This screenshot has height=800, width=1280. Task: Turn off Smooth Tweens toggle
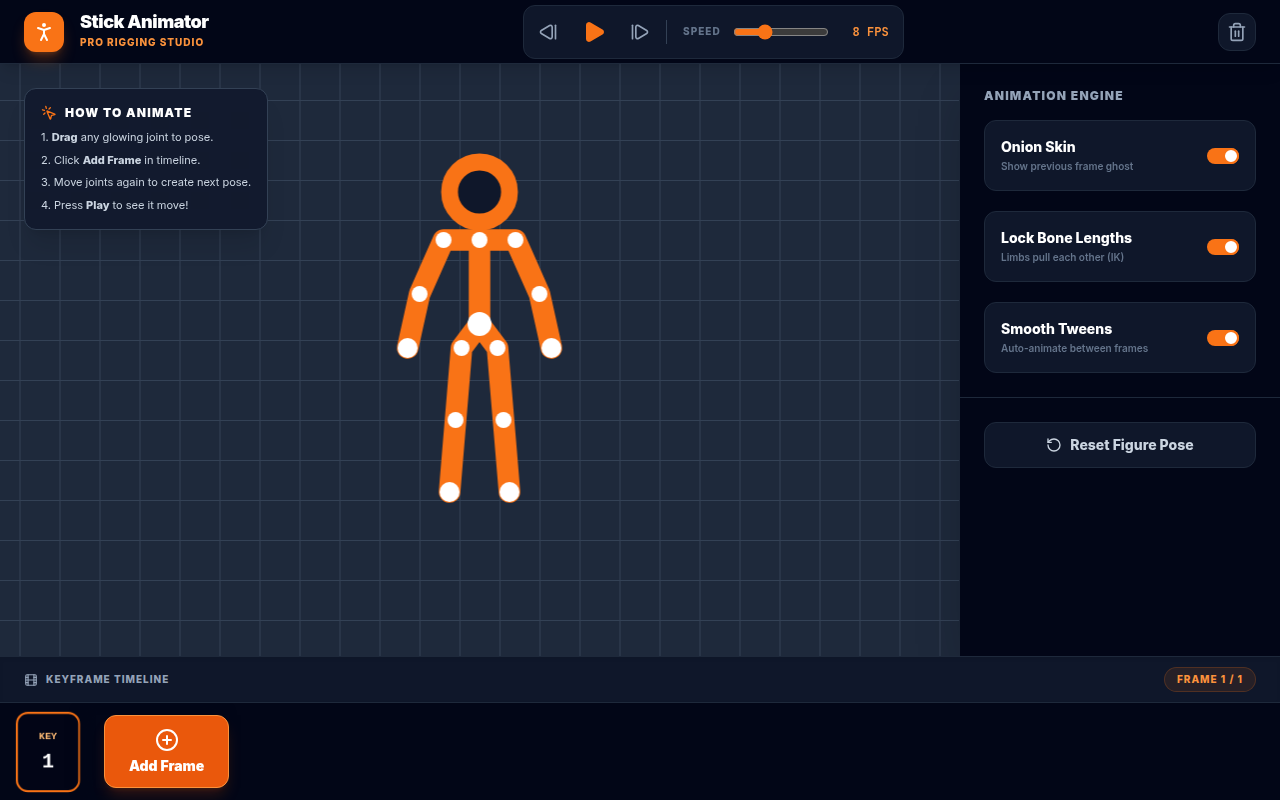(x=1223, y=338)
